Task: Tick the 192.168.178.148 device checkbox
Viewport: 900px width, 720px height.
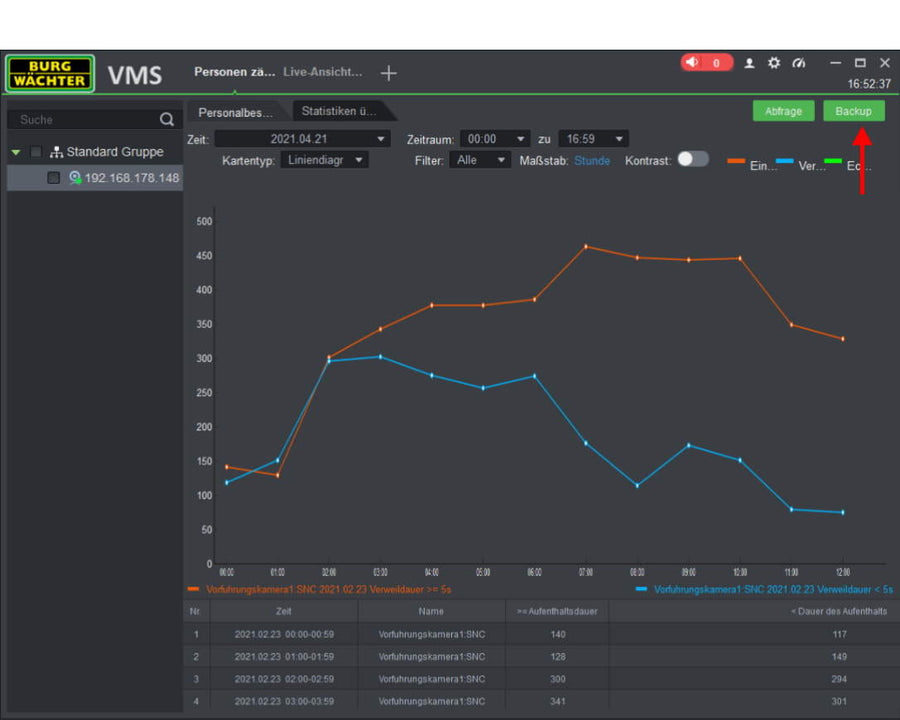Action: pyautogui.click(x=54, y=178)
